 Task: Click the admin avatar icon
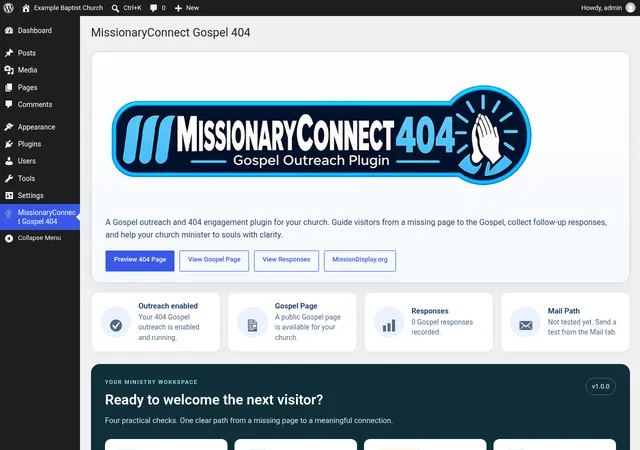[631, 8]
